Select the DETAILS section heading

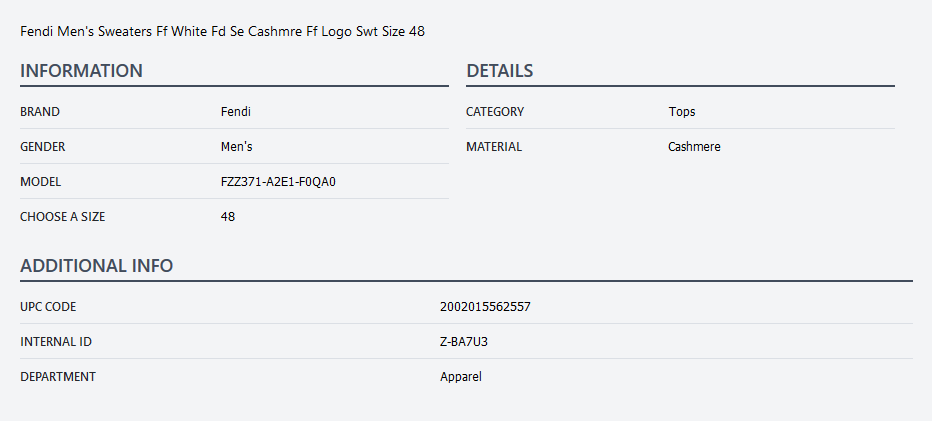(x=499, y=71)
